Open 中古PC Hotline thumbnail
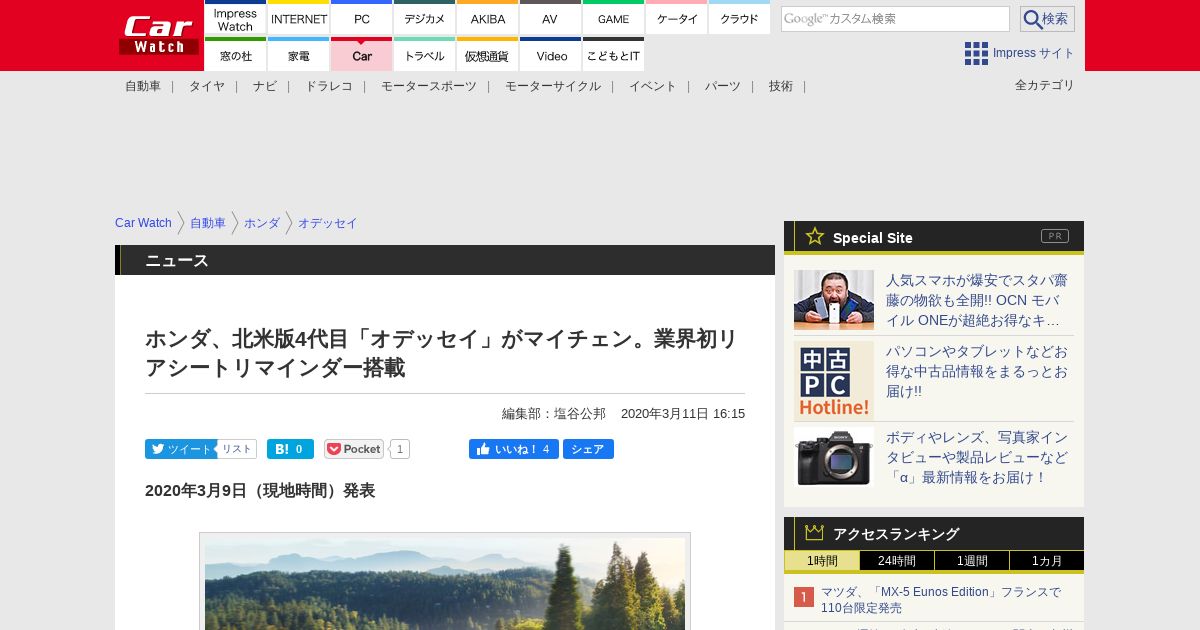This screenshot has width=1200, height=630. point(834,381)
